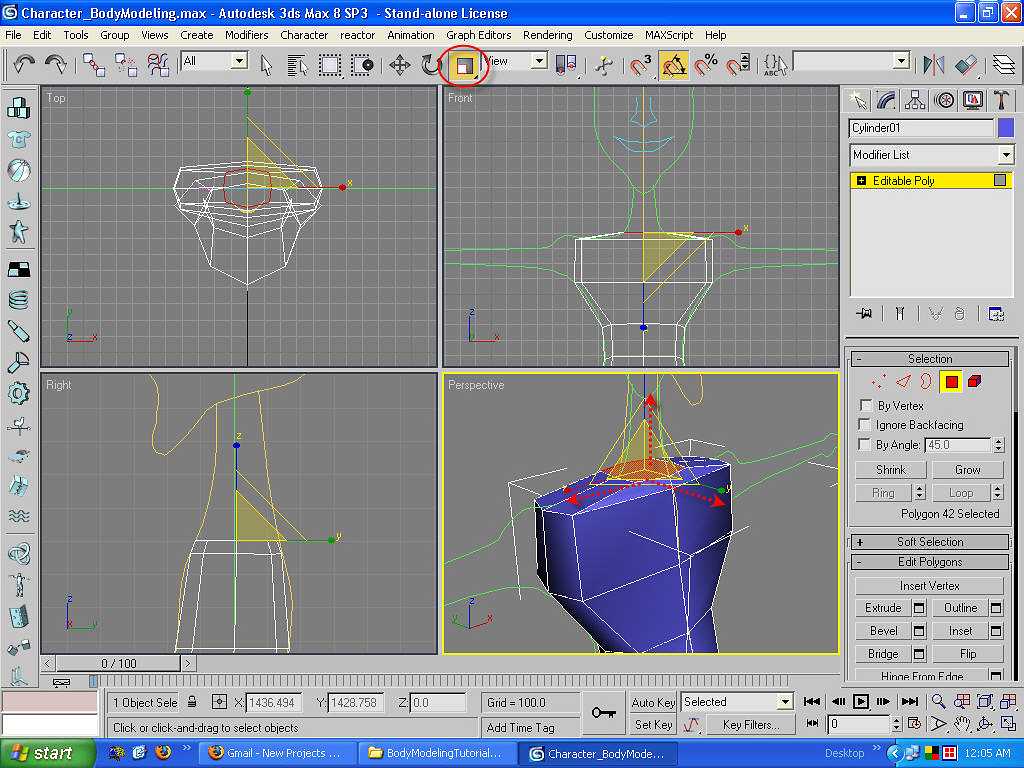Open Select by Name list tool

click(x=297, y=65)
